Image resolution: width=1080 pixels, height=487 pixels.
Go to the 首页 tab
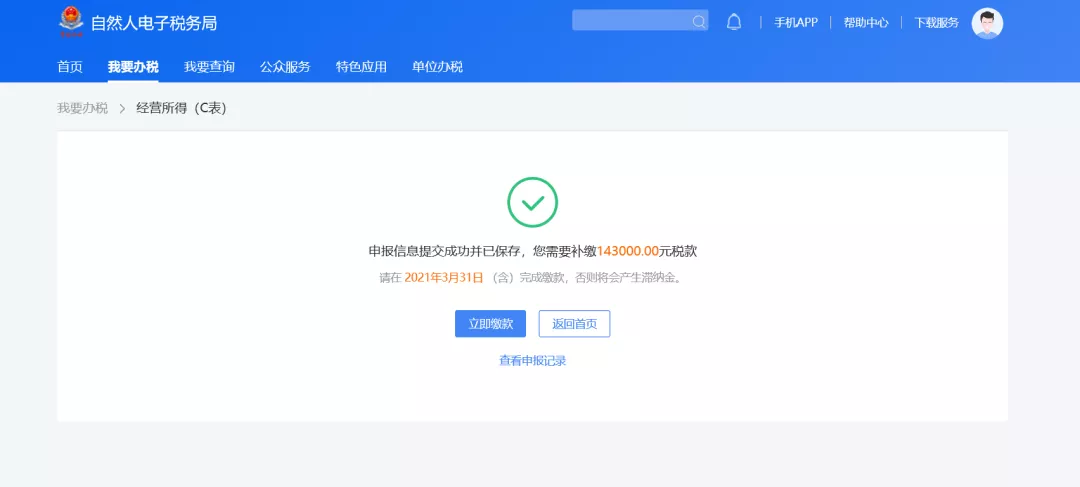click(70, 67)
